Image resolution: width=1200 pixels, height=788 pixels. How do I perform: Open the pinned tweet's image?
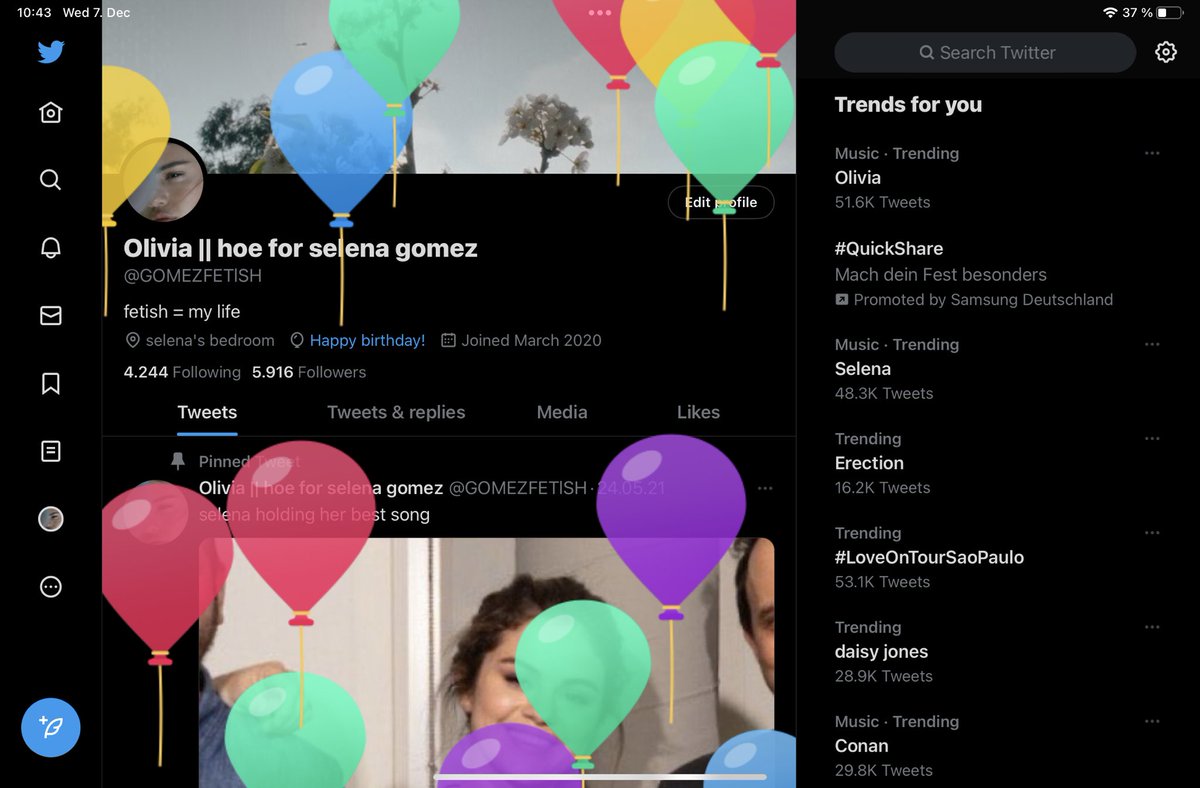point(486,662)
